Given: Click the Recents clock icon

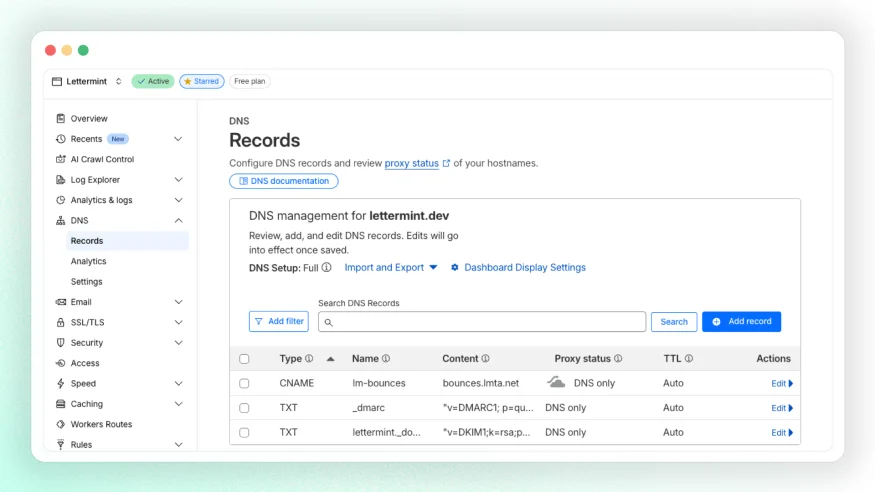Looking at the screenshot, I should [x=60, y=139].
